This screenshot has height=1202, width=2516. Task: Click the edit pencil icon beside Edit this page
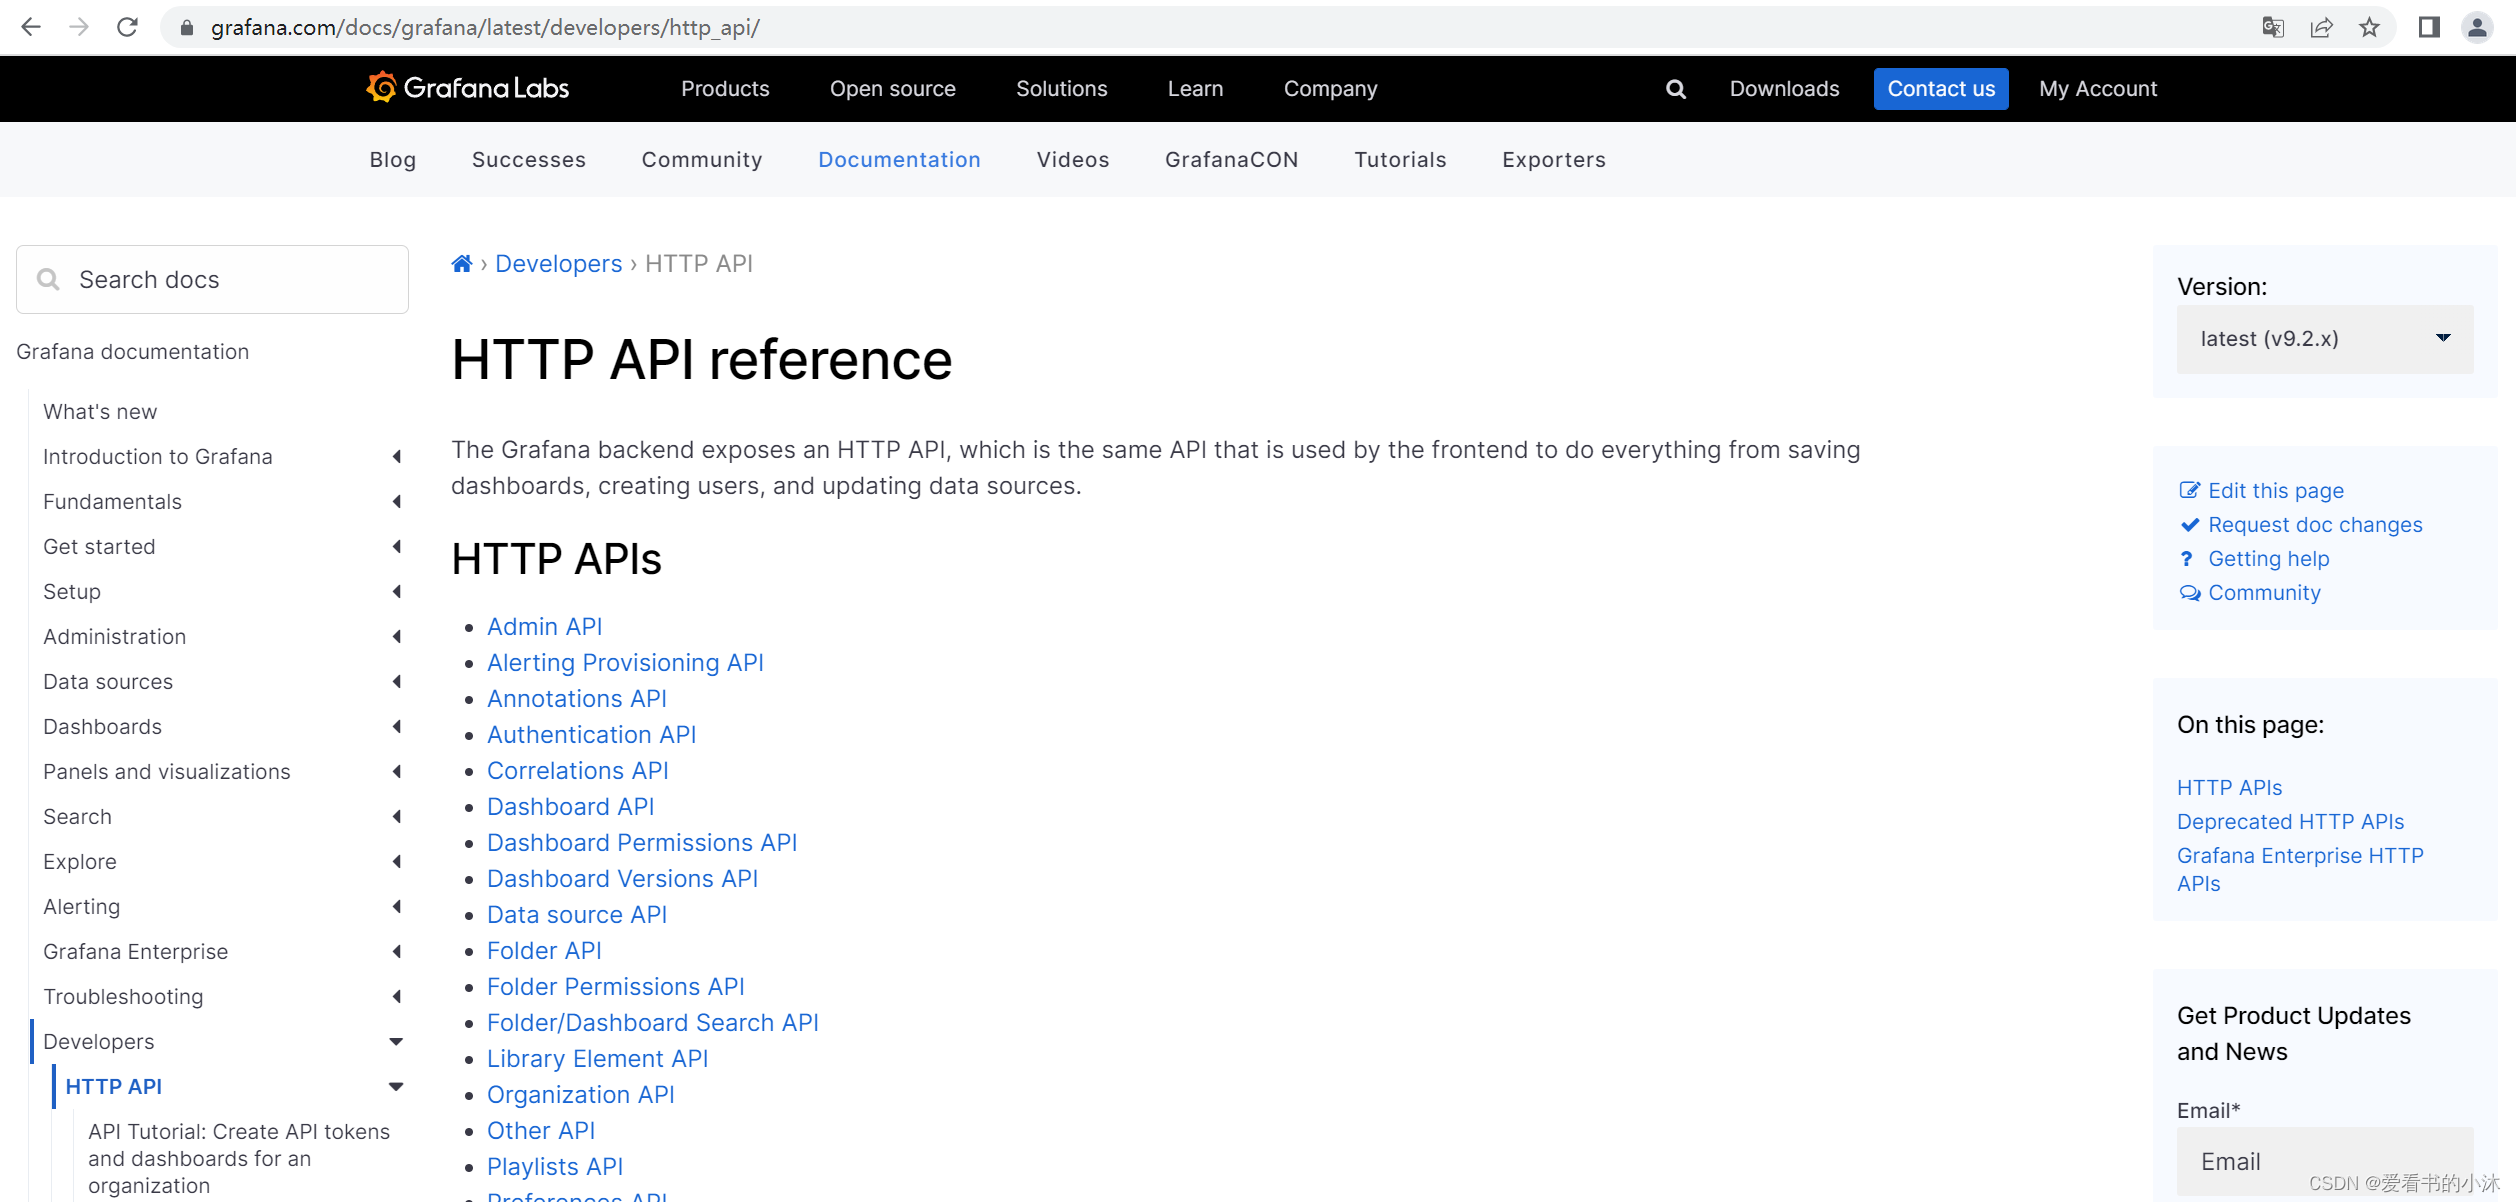(2189, 490)
